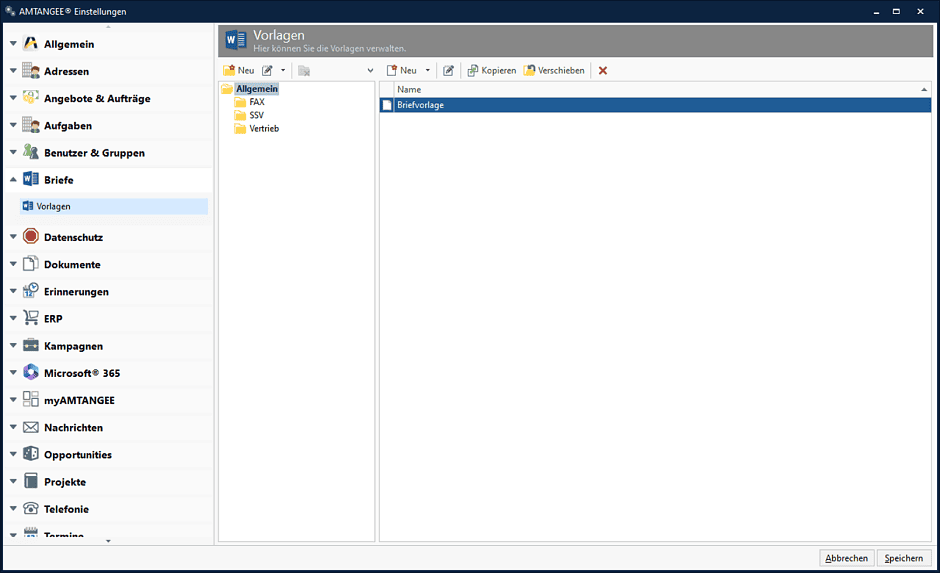The height and width of the screenshot is (573, 940).
Task: Open dropdown arrow beside folder edit icon
Action: (283, 70)
